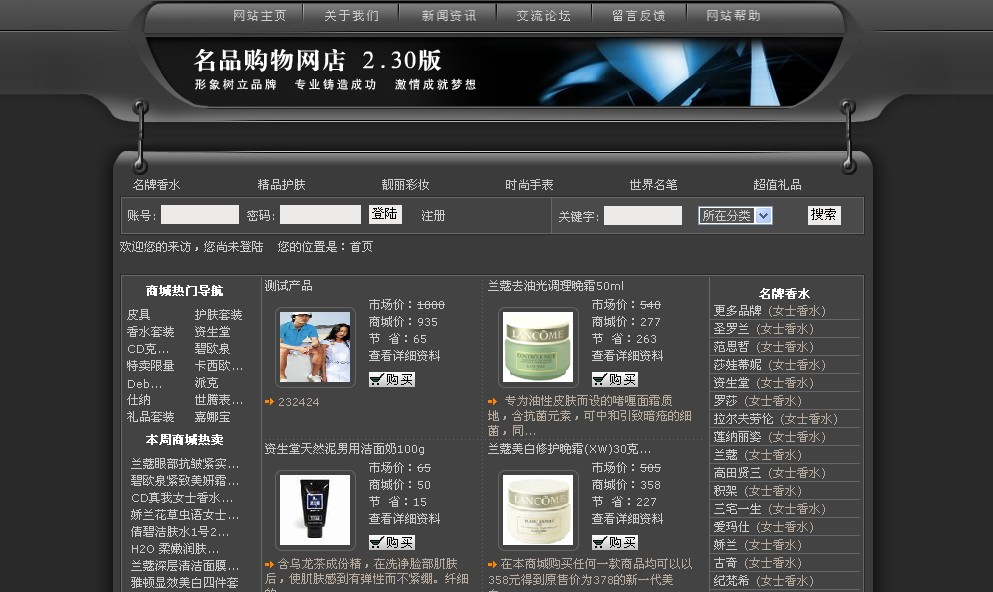Viewport: 993px width, 592px height.
Task: Open the 皮具 hot navigation link
Action: [139, 315]
